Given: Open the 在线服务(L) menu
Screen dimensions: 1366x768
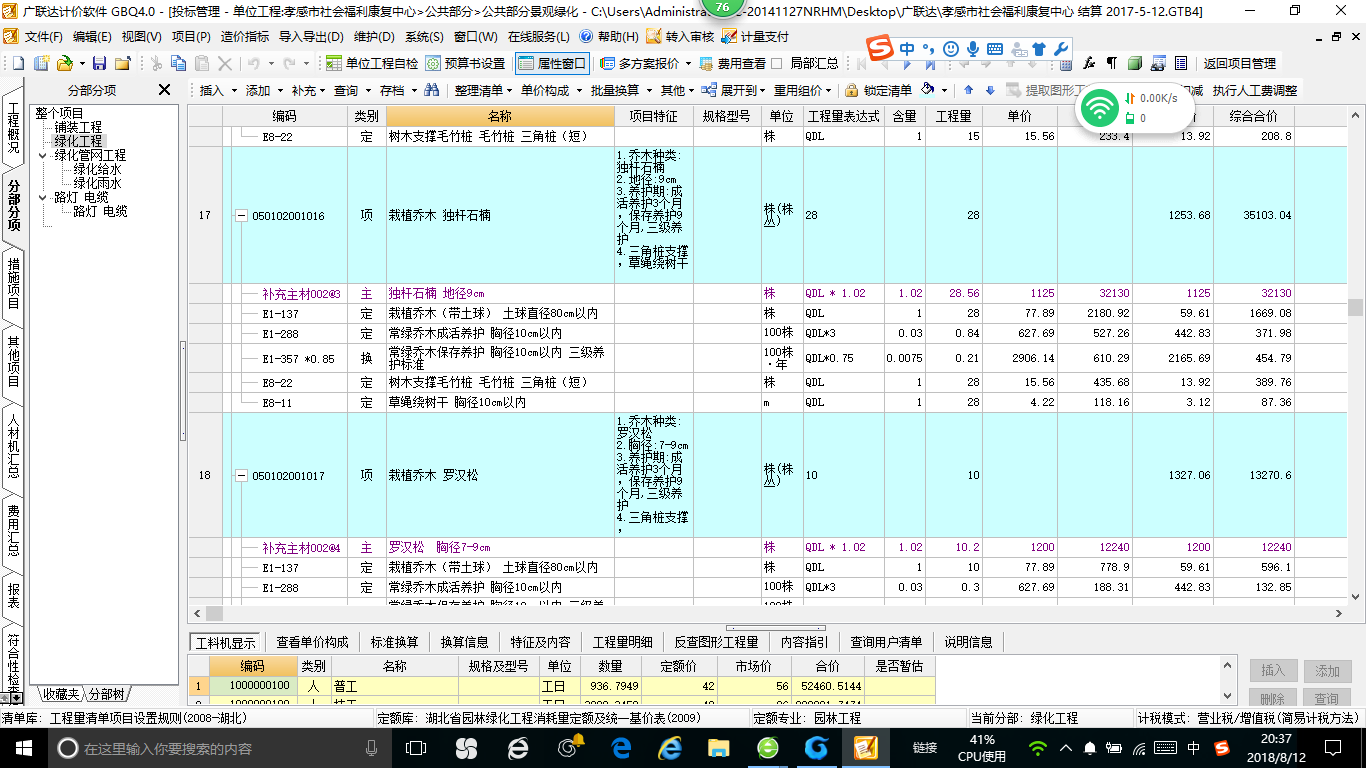Looking at the screenshot, I should coord(539,37).
